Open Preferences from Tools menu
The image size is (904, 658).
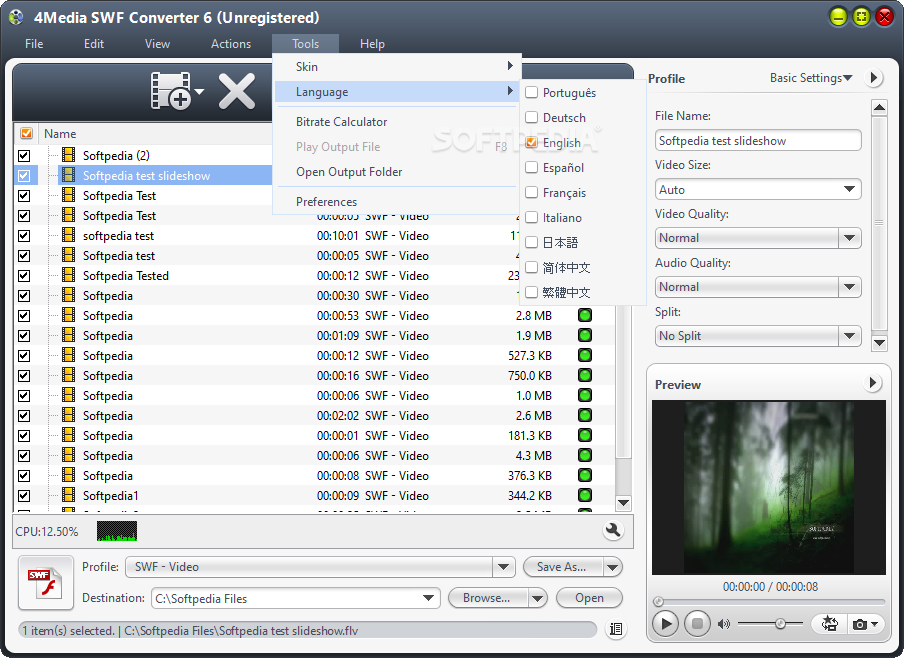[397, 202]
